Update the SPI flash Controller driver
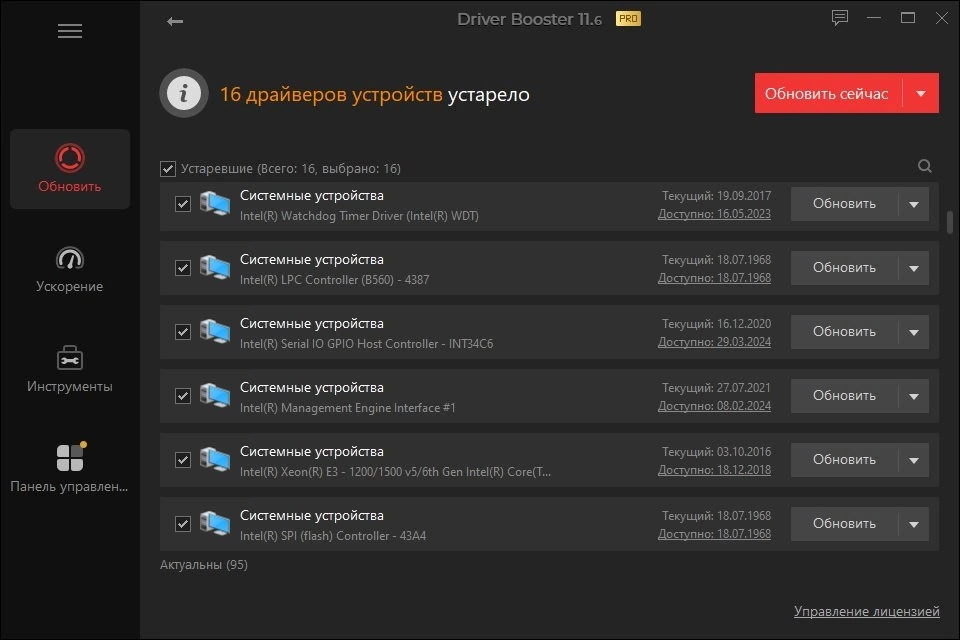This screenshot has height=640, width=960. pyautogui.click(x=844, y=524)
